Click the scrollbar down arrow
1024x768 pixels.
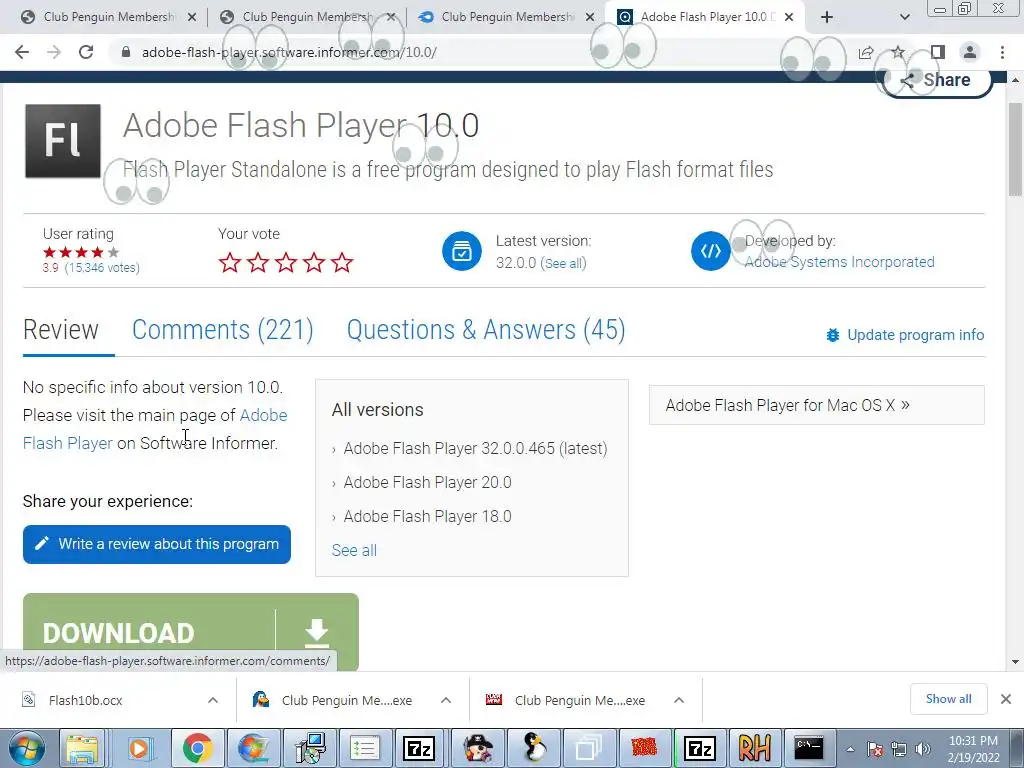click(1015, 662)
